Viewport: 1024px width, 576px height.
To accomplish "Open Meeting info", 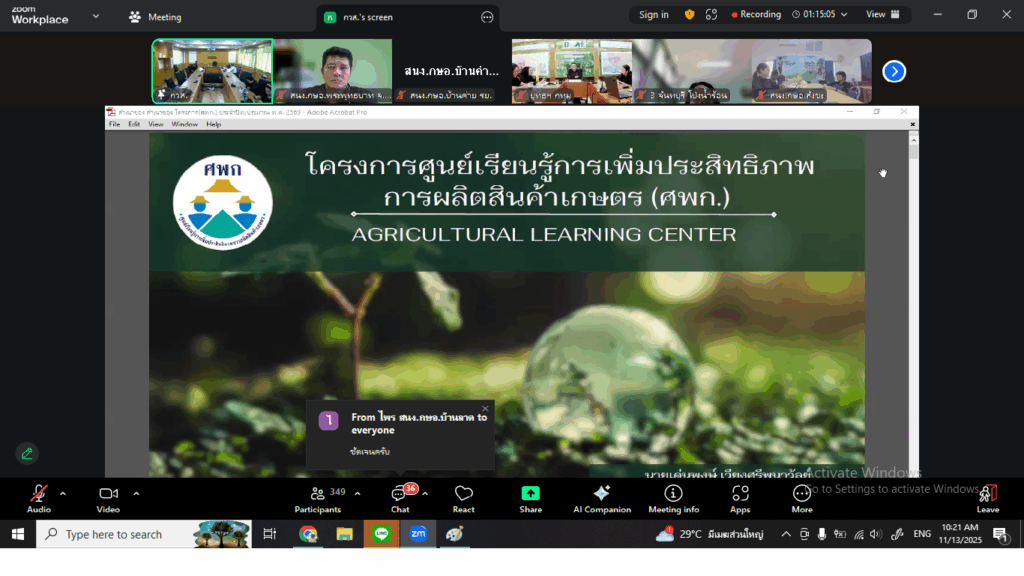I will click(x=673, y=496).
